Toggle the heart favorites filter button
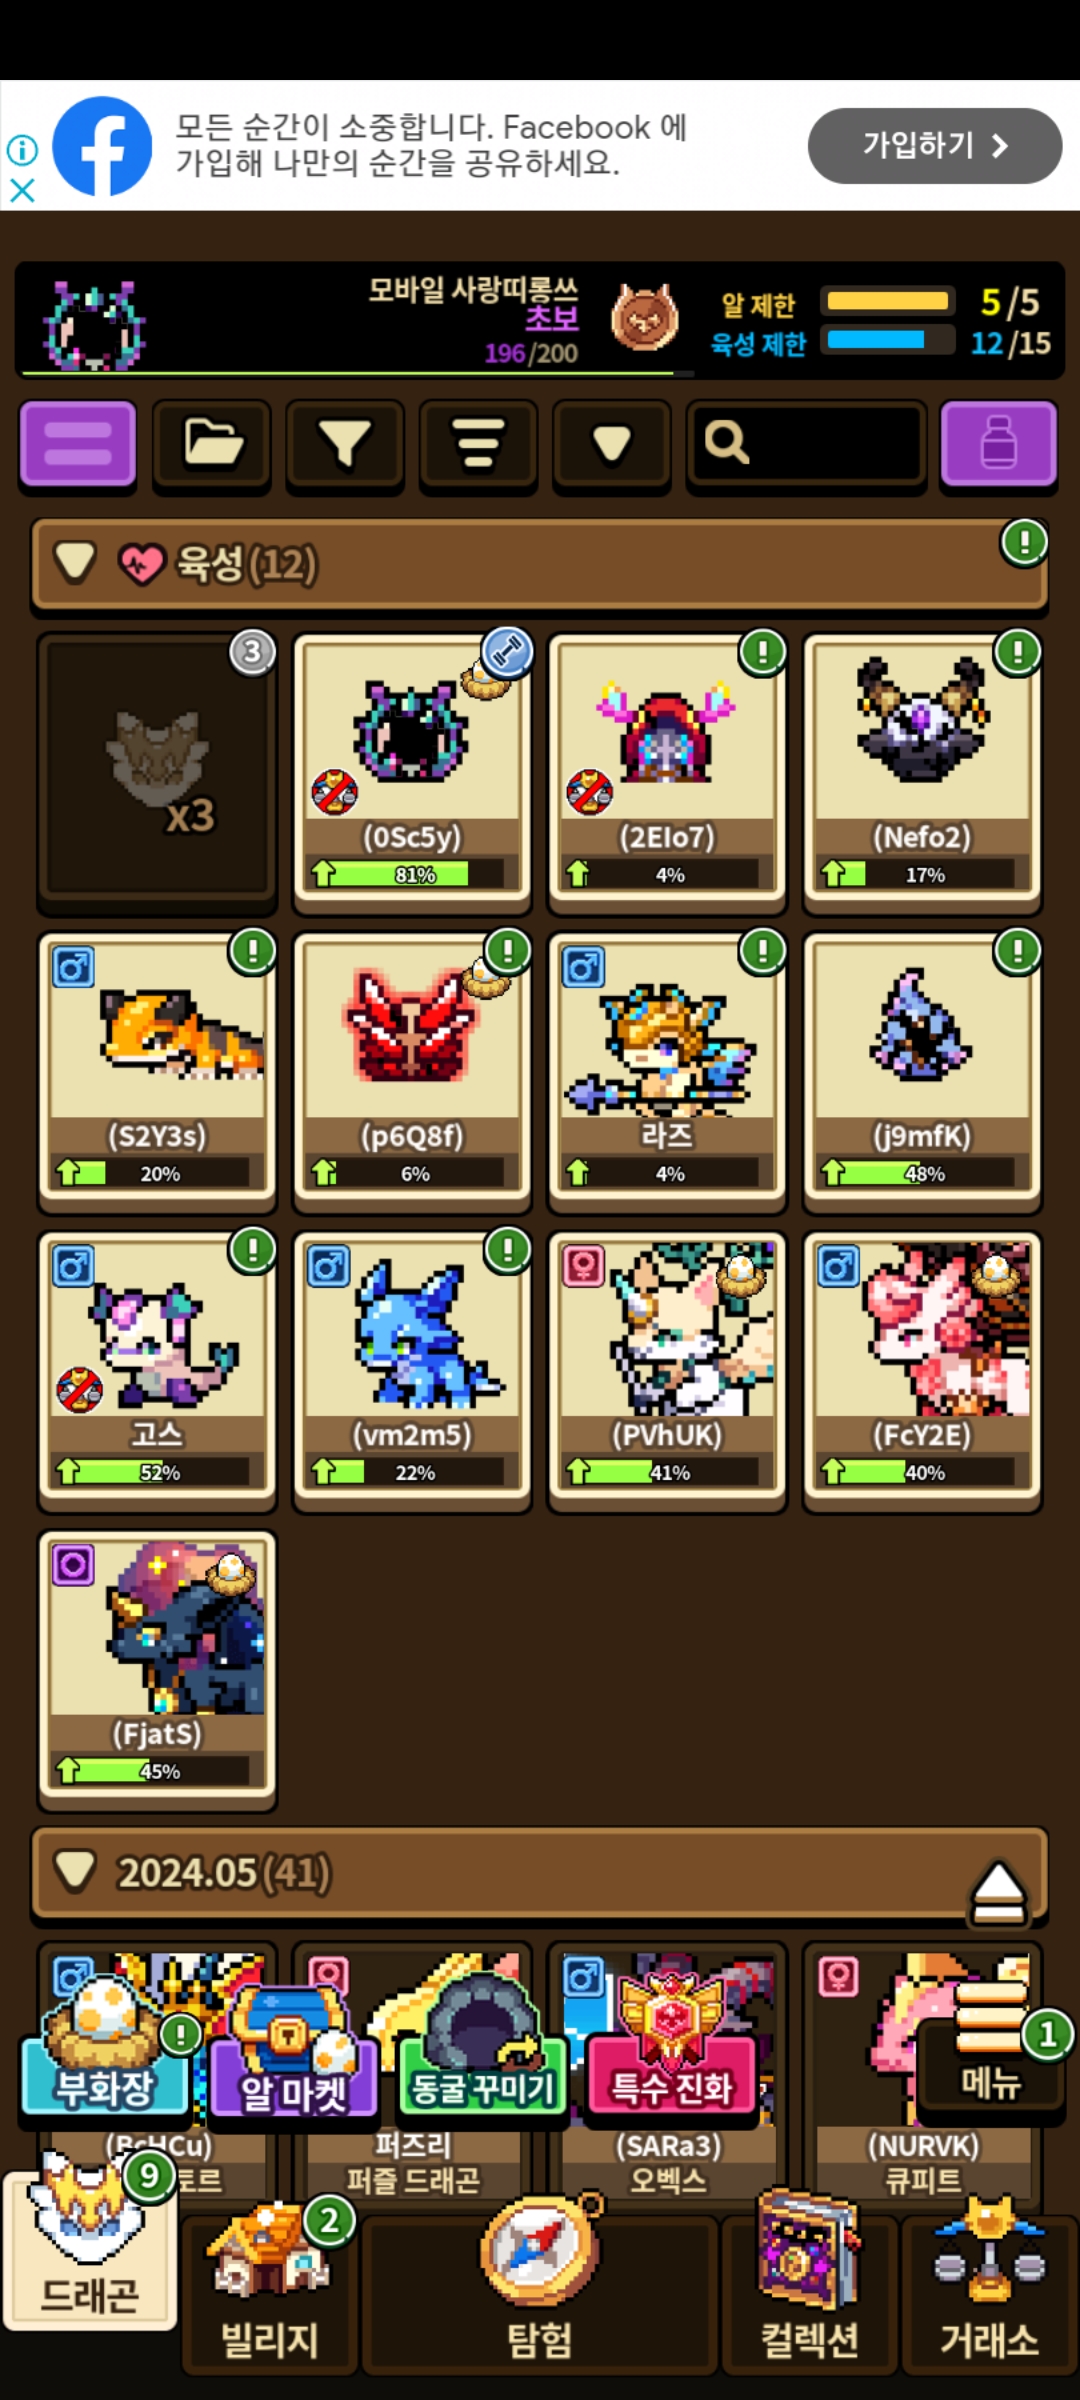This screenshot has height=2400, width=1080. [x=611, y=444]
